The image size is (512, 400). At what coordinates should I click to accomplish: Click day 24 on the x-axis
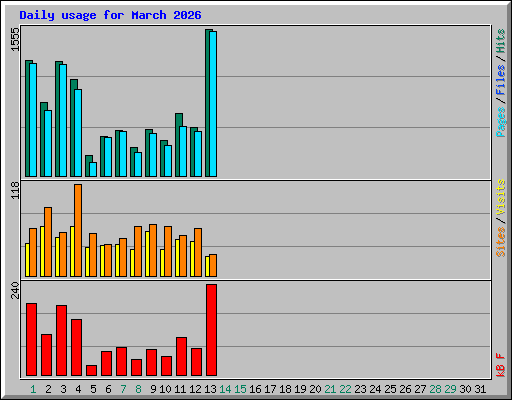(x=375, y=389)
